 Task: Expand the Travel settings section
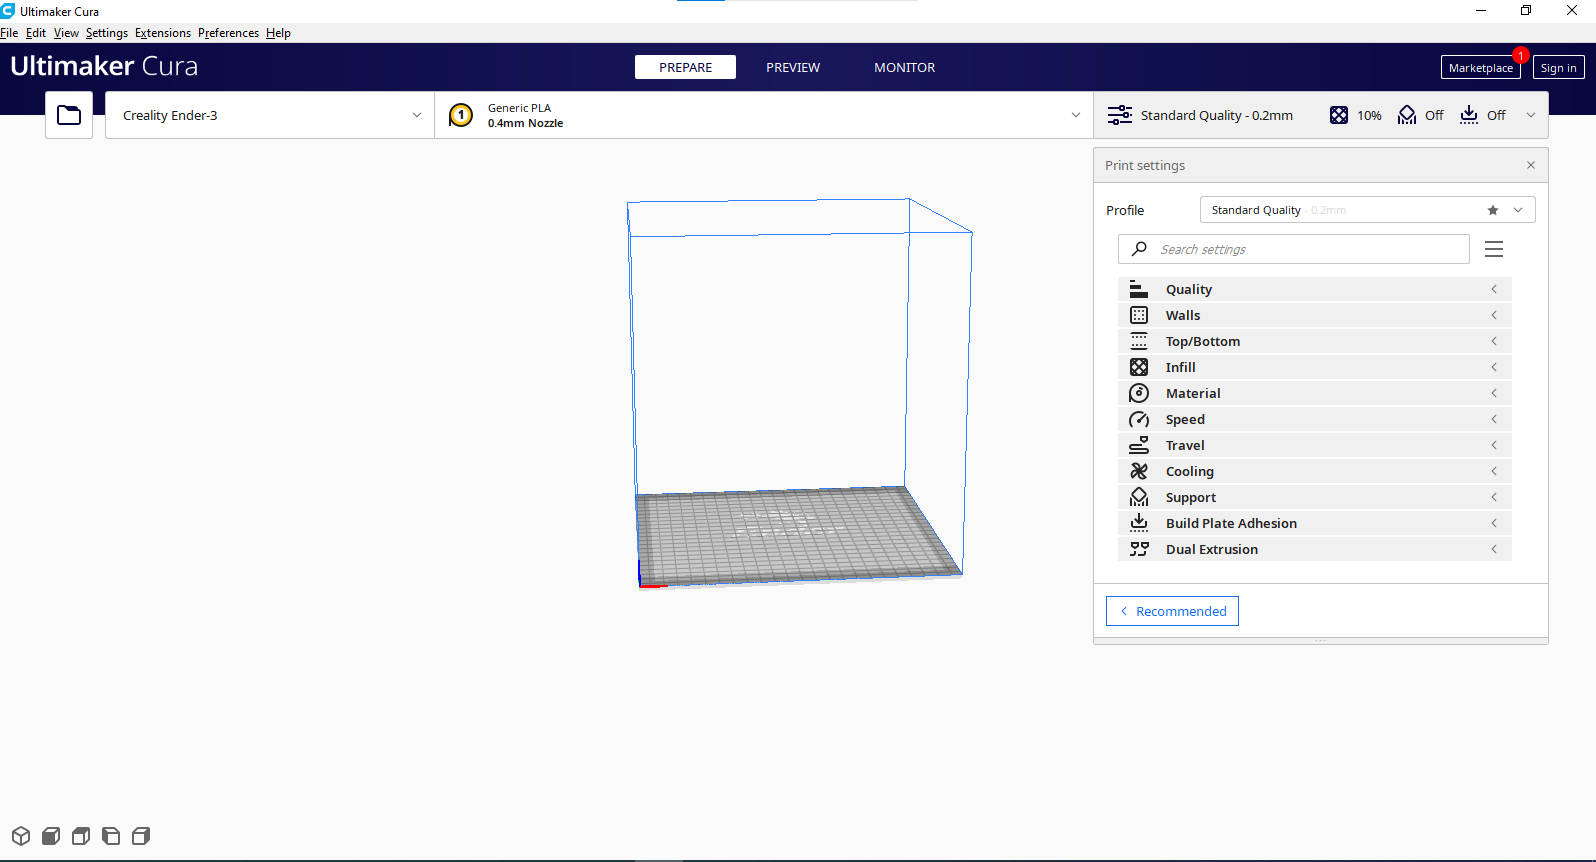[x=1314, y=445]
